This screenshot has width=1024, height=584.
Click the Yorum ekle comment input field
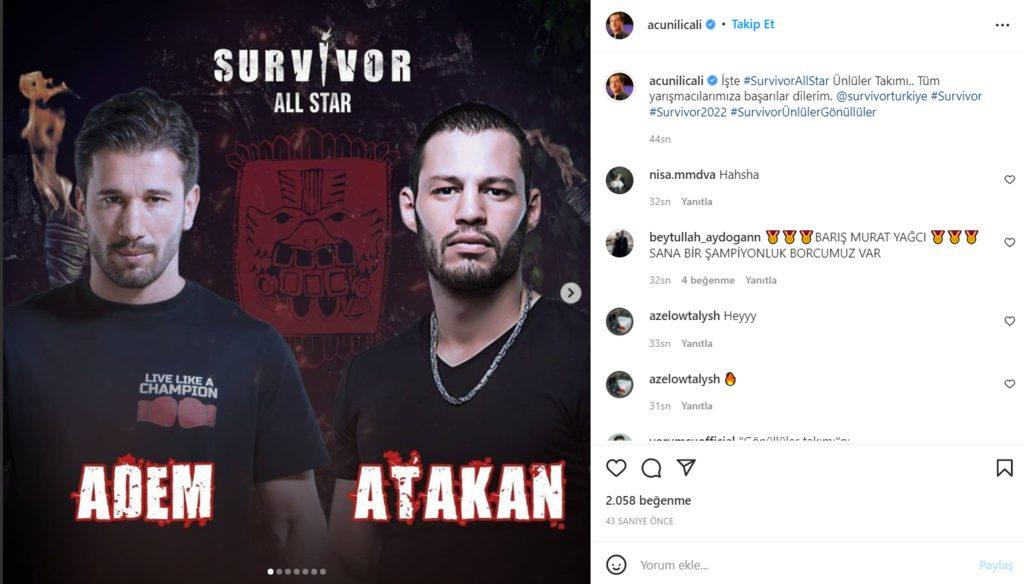click(x=803, y=565)
